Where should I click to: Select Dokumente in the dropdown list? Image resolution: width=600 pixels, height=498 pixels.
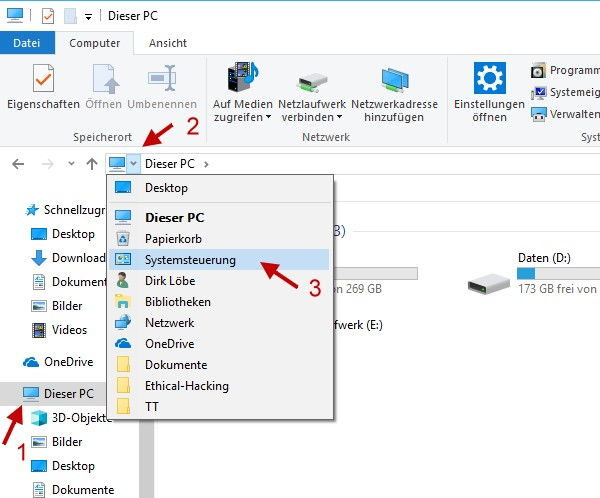[x=219, y=365]
